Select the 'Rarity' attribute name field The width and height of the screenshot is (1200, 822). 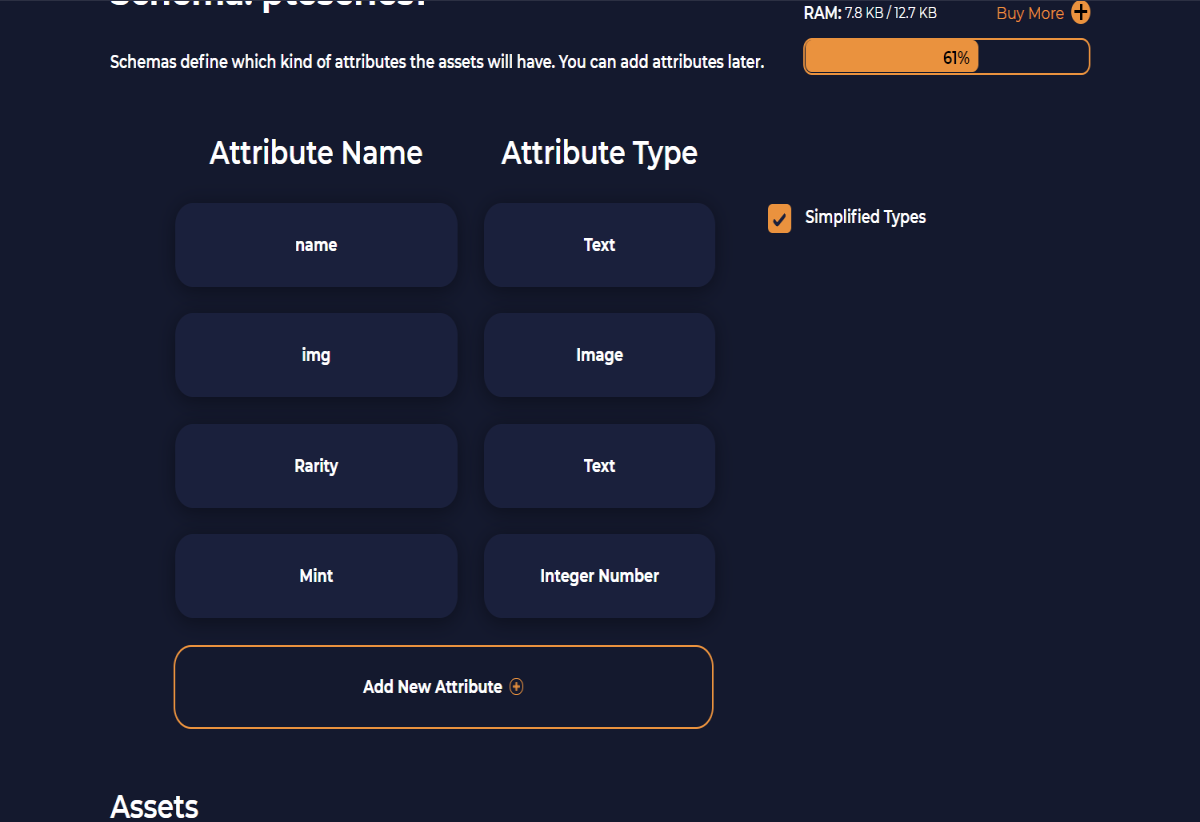coord(316,466)
